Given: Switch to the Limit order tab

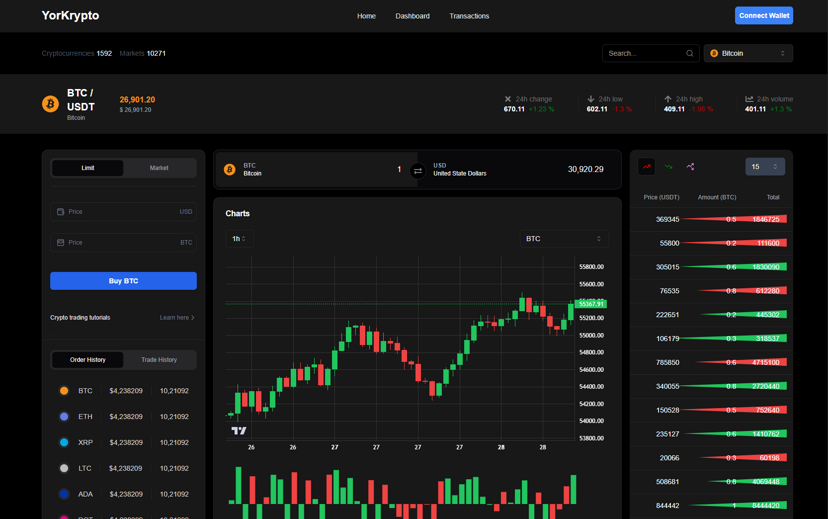Looking at the screenshot, I should tap(88, 168).
